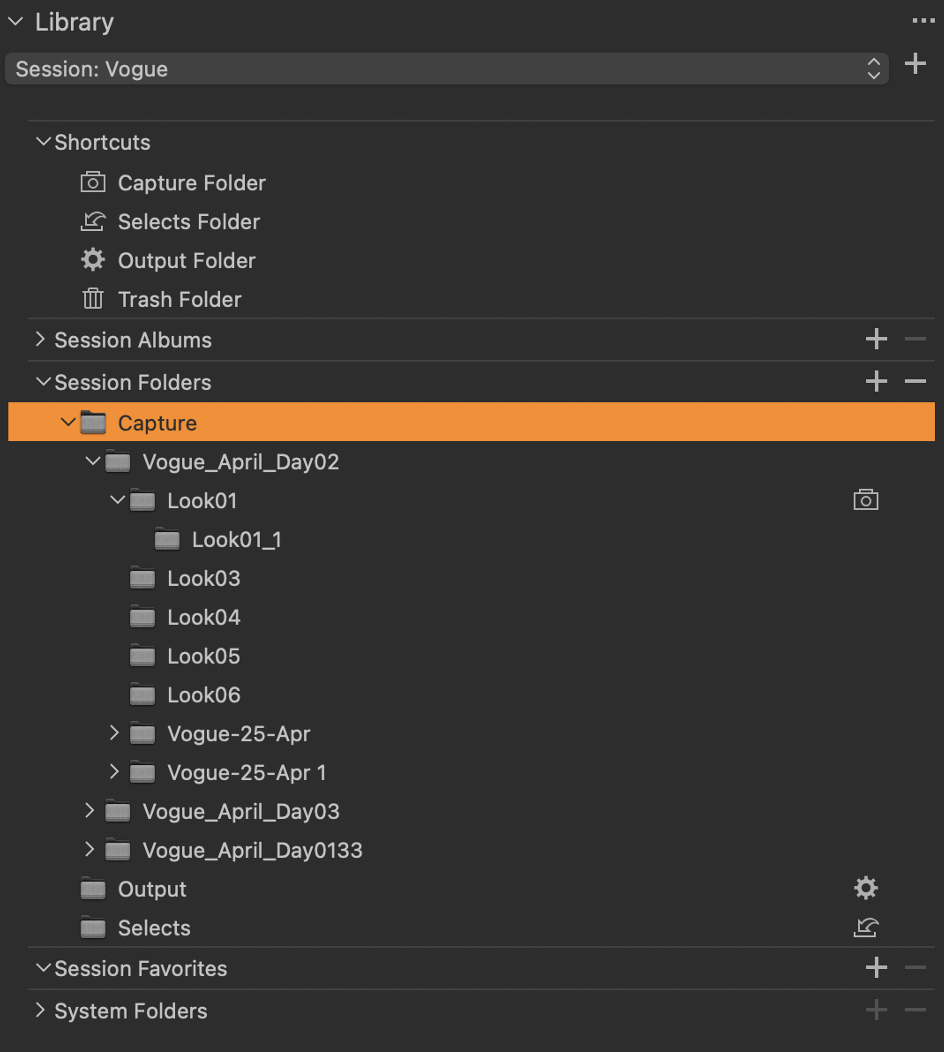Image resolution: width=944 pixels, height=1052 pixels.
Task: Collapse the Vogue_April_Day02 folder
Action: 93,461
